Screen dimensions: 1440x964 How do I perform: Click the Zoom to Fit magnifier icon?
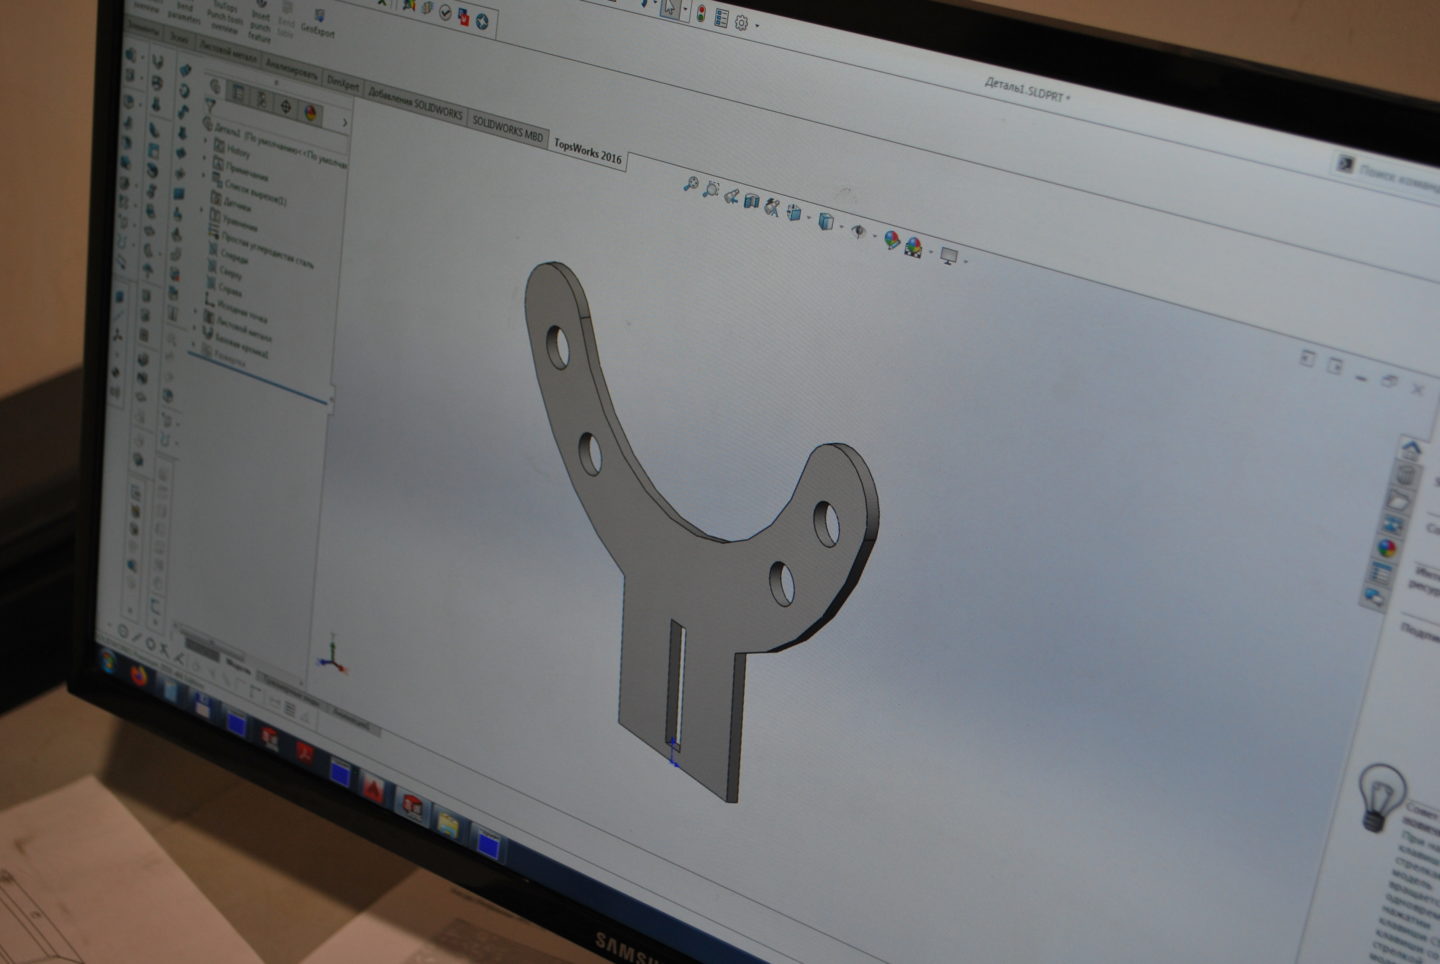689,183
